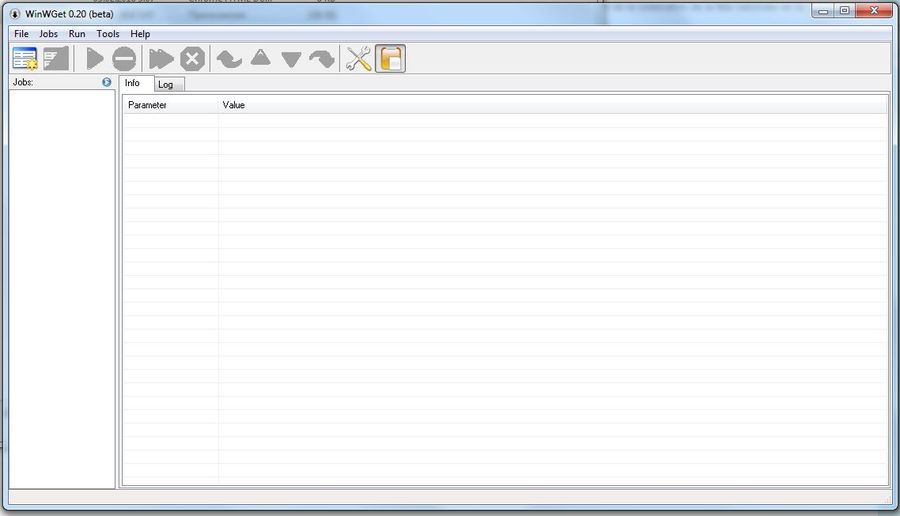900x516 pixels.
Task: Open the Jobs menu
Action: pyautogui.click(x=48, y=34)
